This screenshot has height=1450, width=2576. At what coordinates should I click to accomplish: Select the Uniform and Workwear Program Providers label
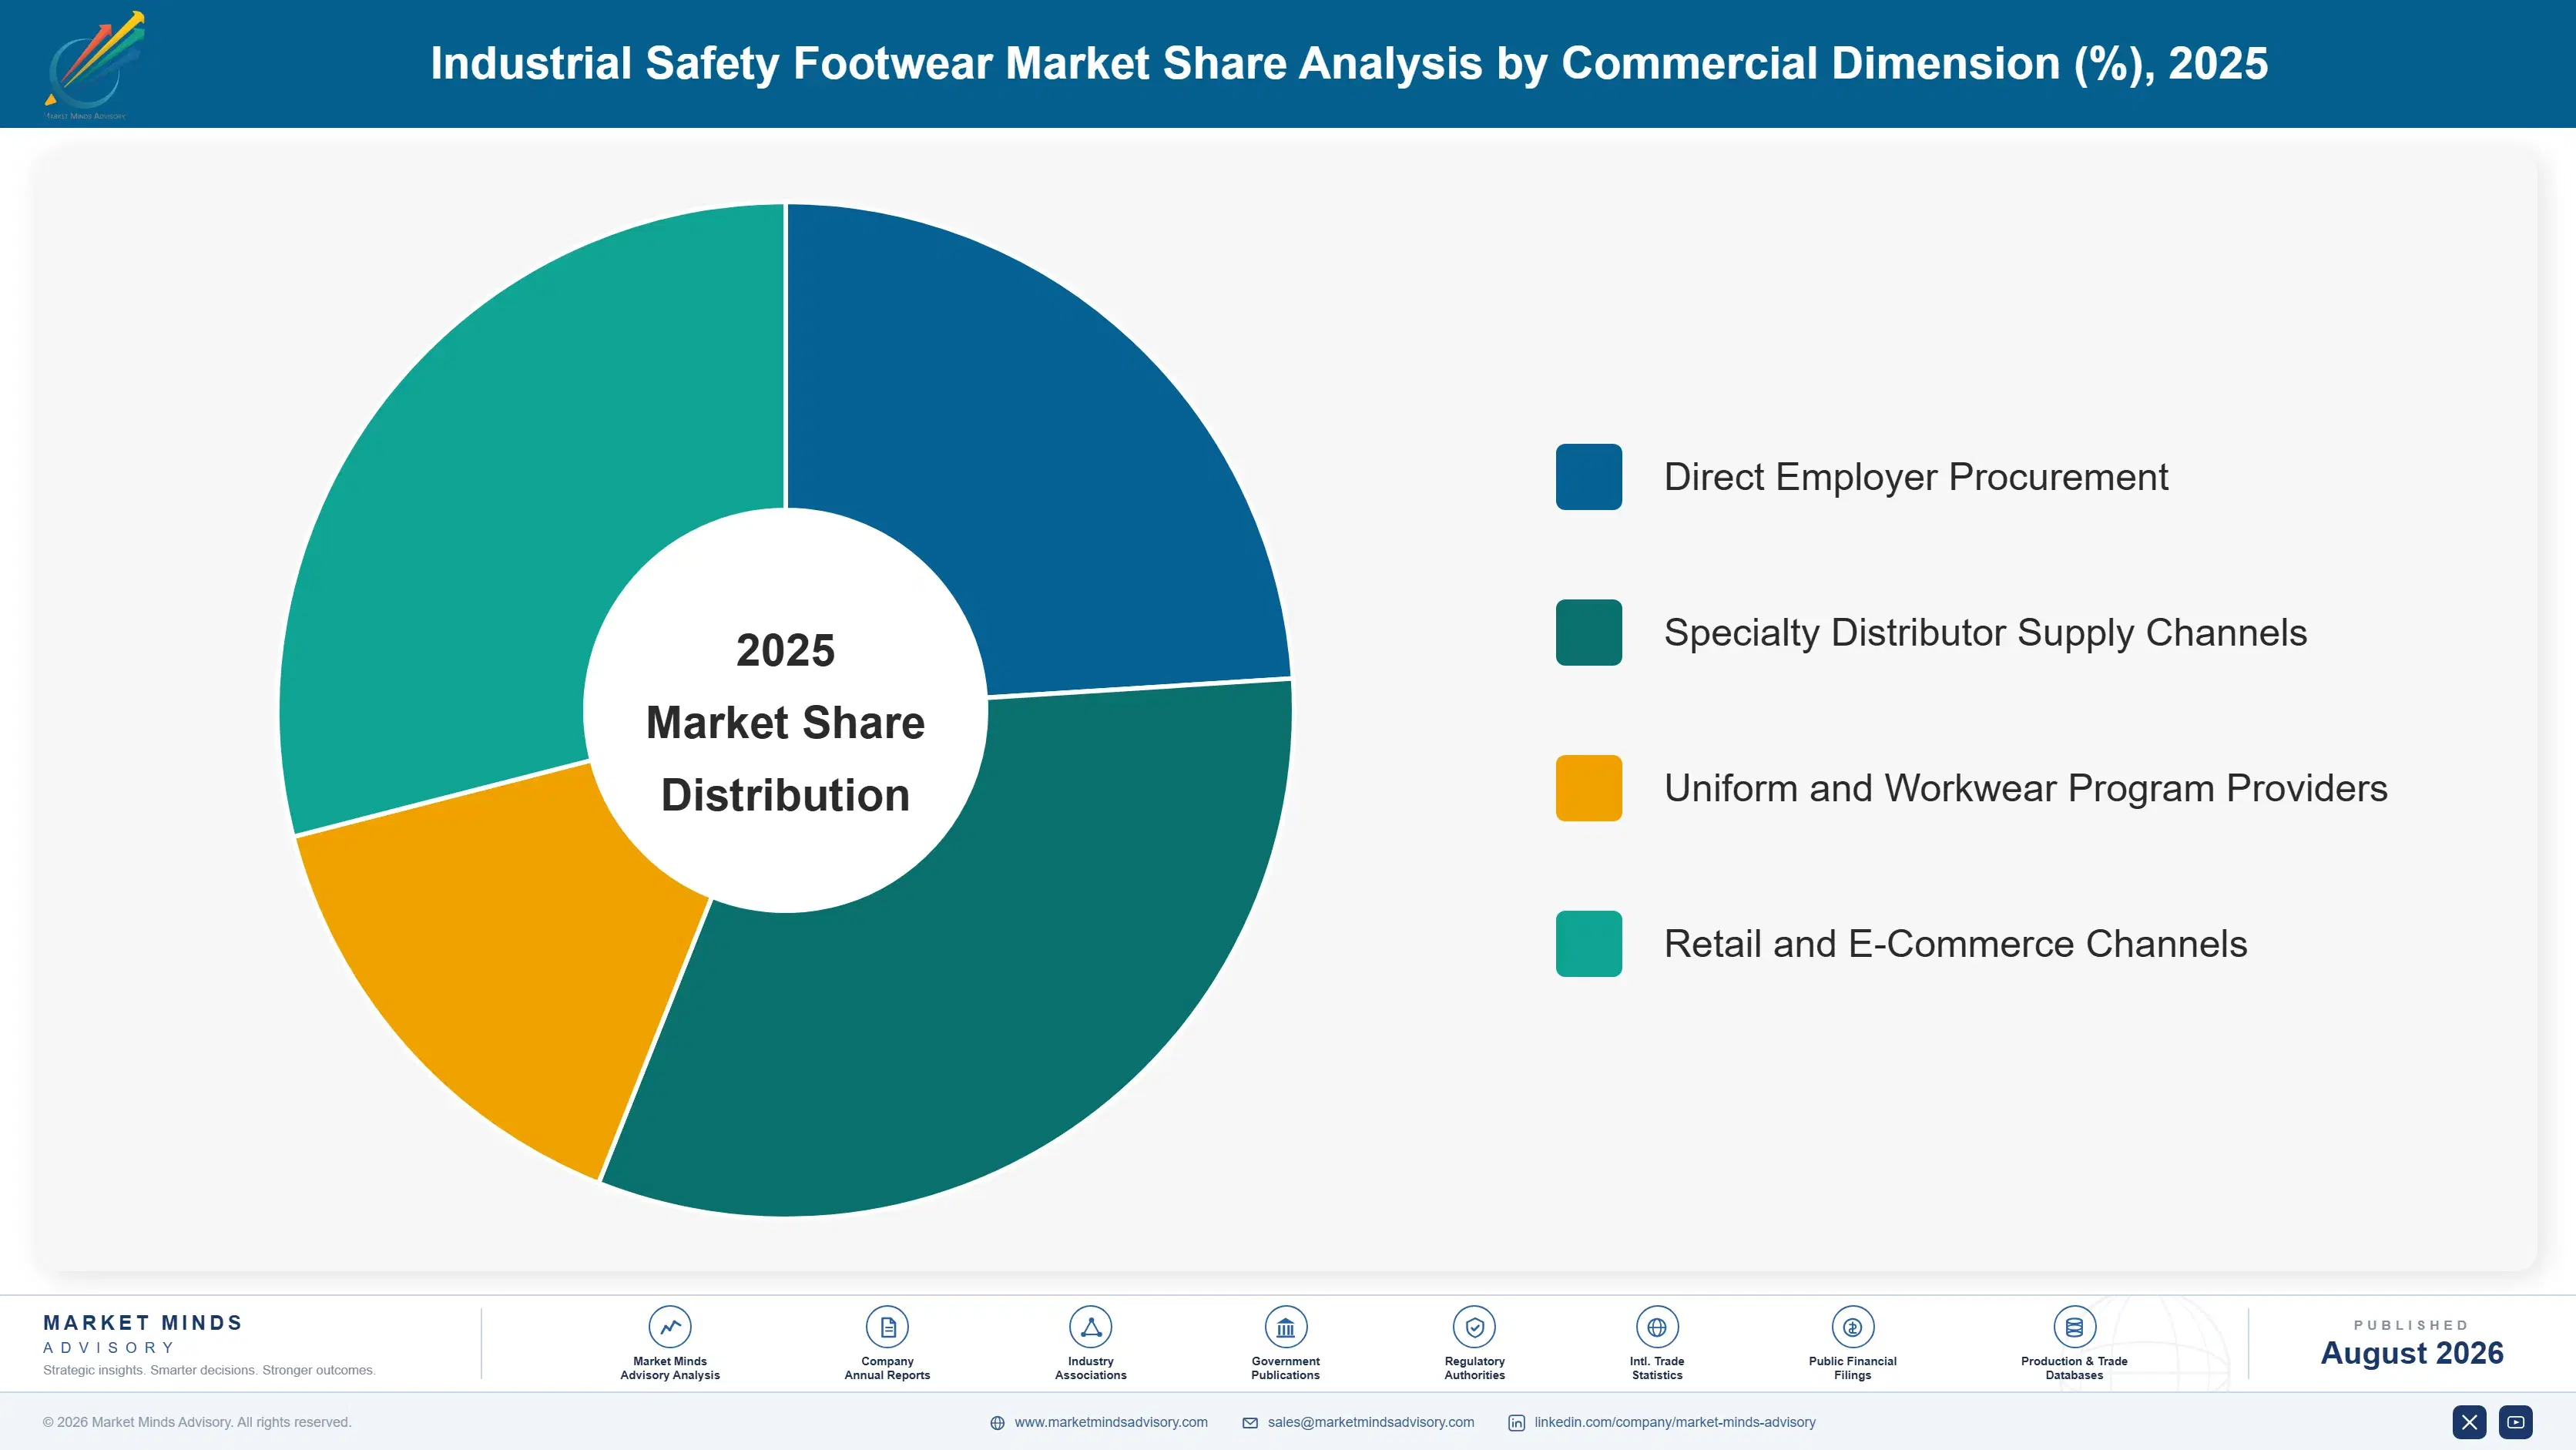tap(2025, 788)
